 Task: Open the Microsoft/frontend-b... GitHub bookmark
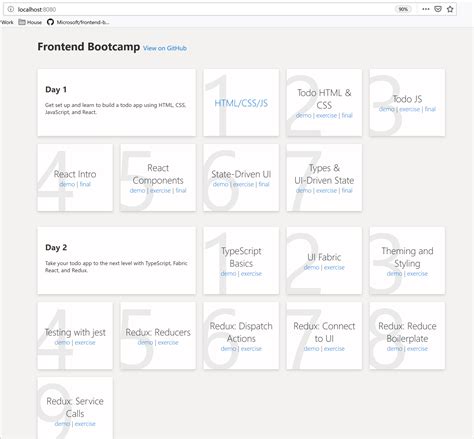[78, 22]
